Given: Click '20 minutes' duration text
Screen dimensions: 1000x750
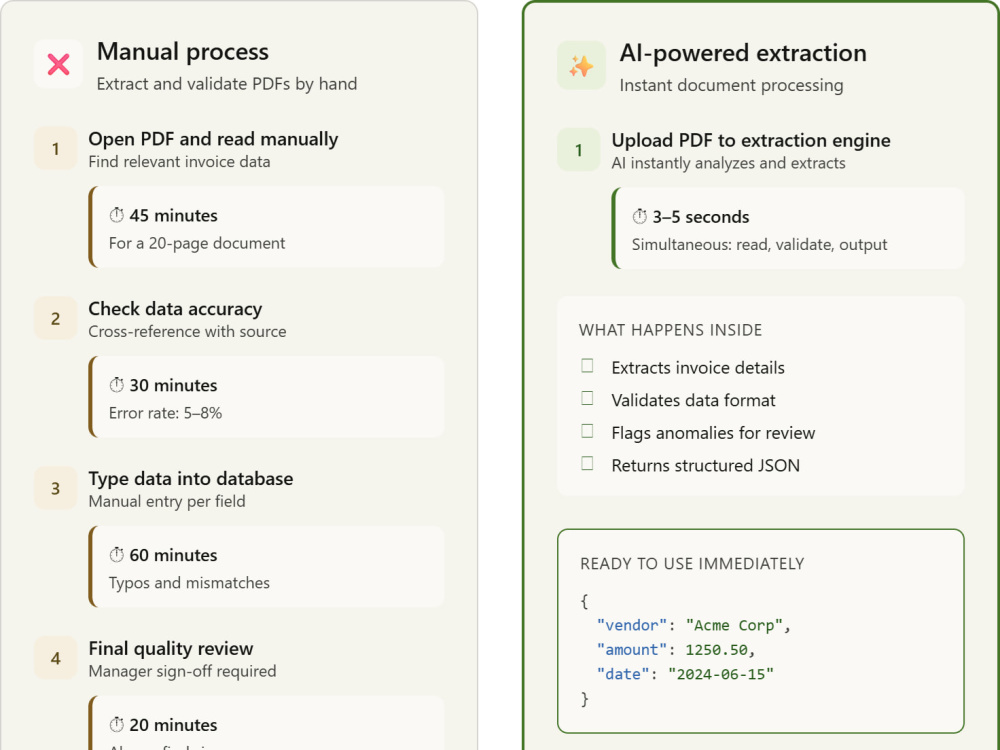Looking at the screenshot, I should tap(173, 724).
